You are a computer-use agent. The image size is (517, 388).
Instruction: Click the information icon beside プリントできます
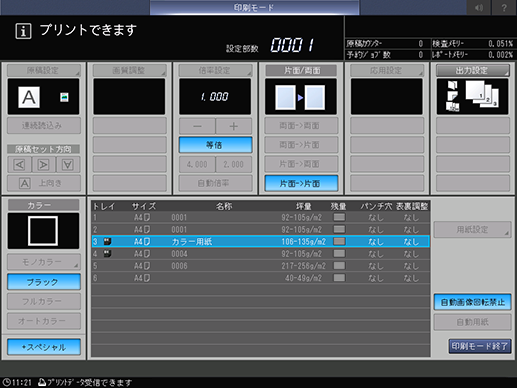click(23, 31)
